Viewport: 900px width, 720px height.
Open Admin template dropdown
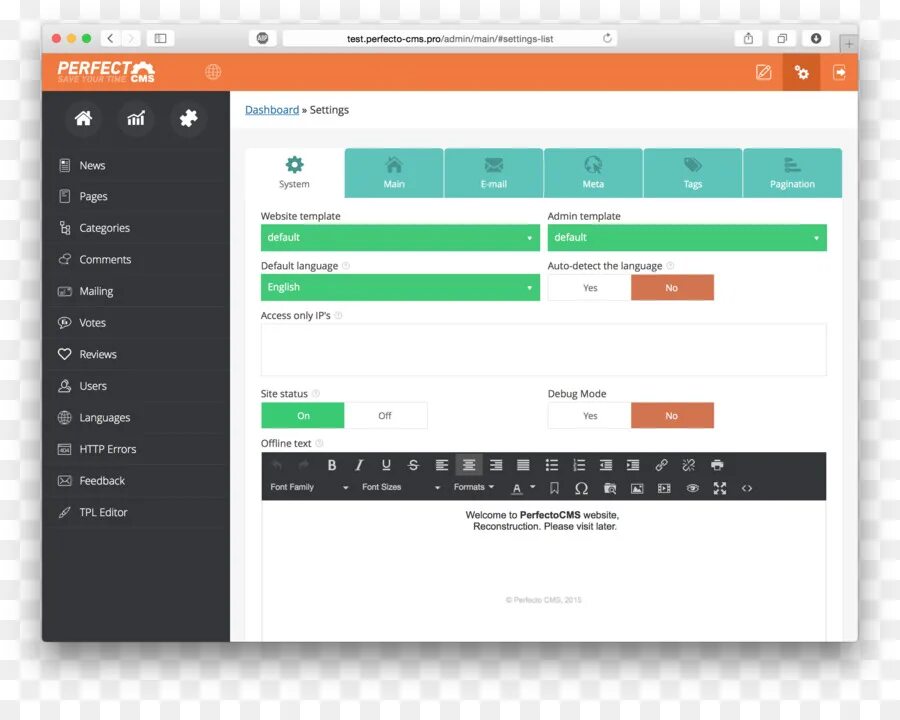tap(687, 238)
